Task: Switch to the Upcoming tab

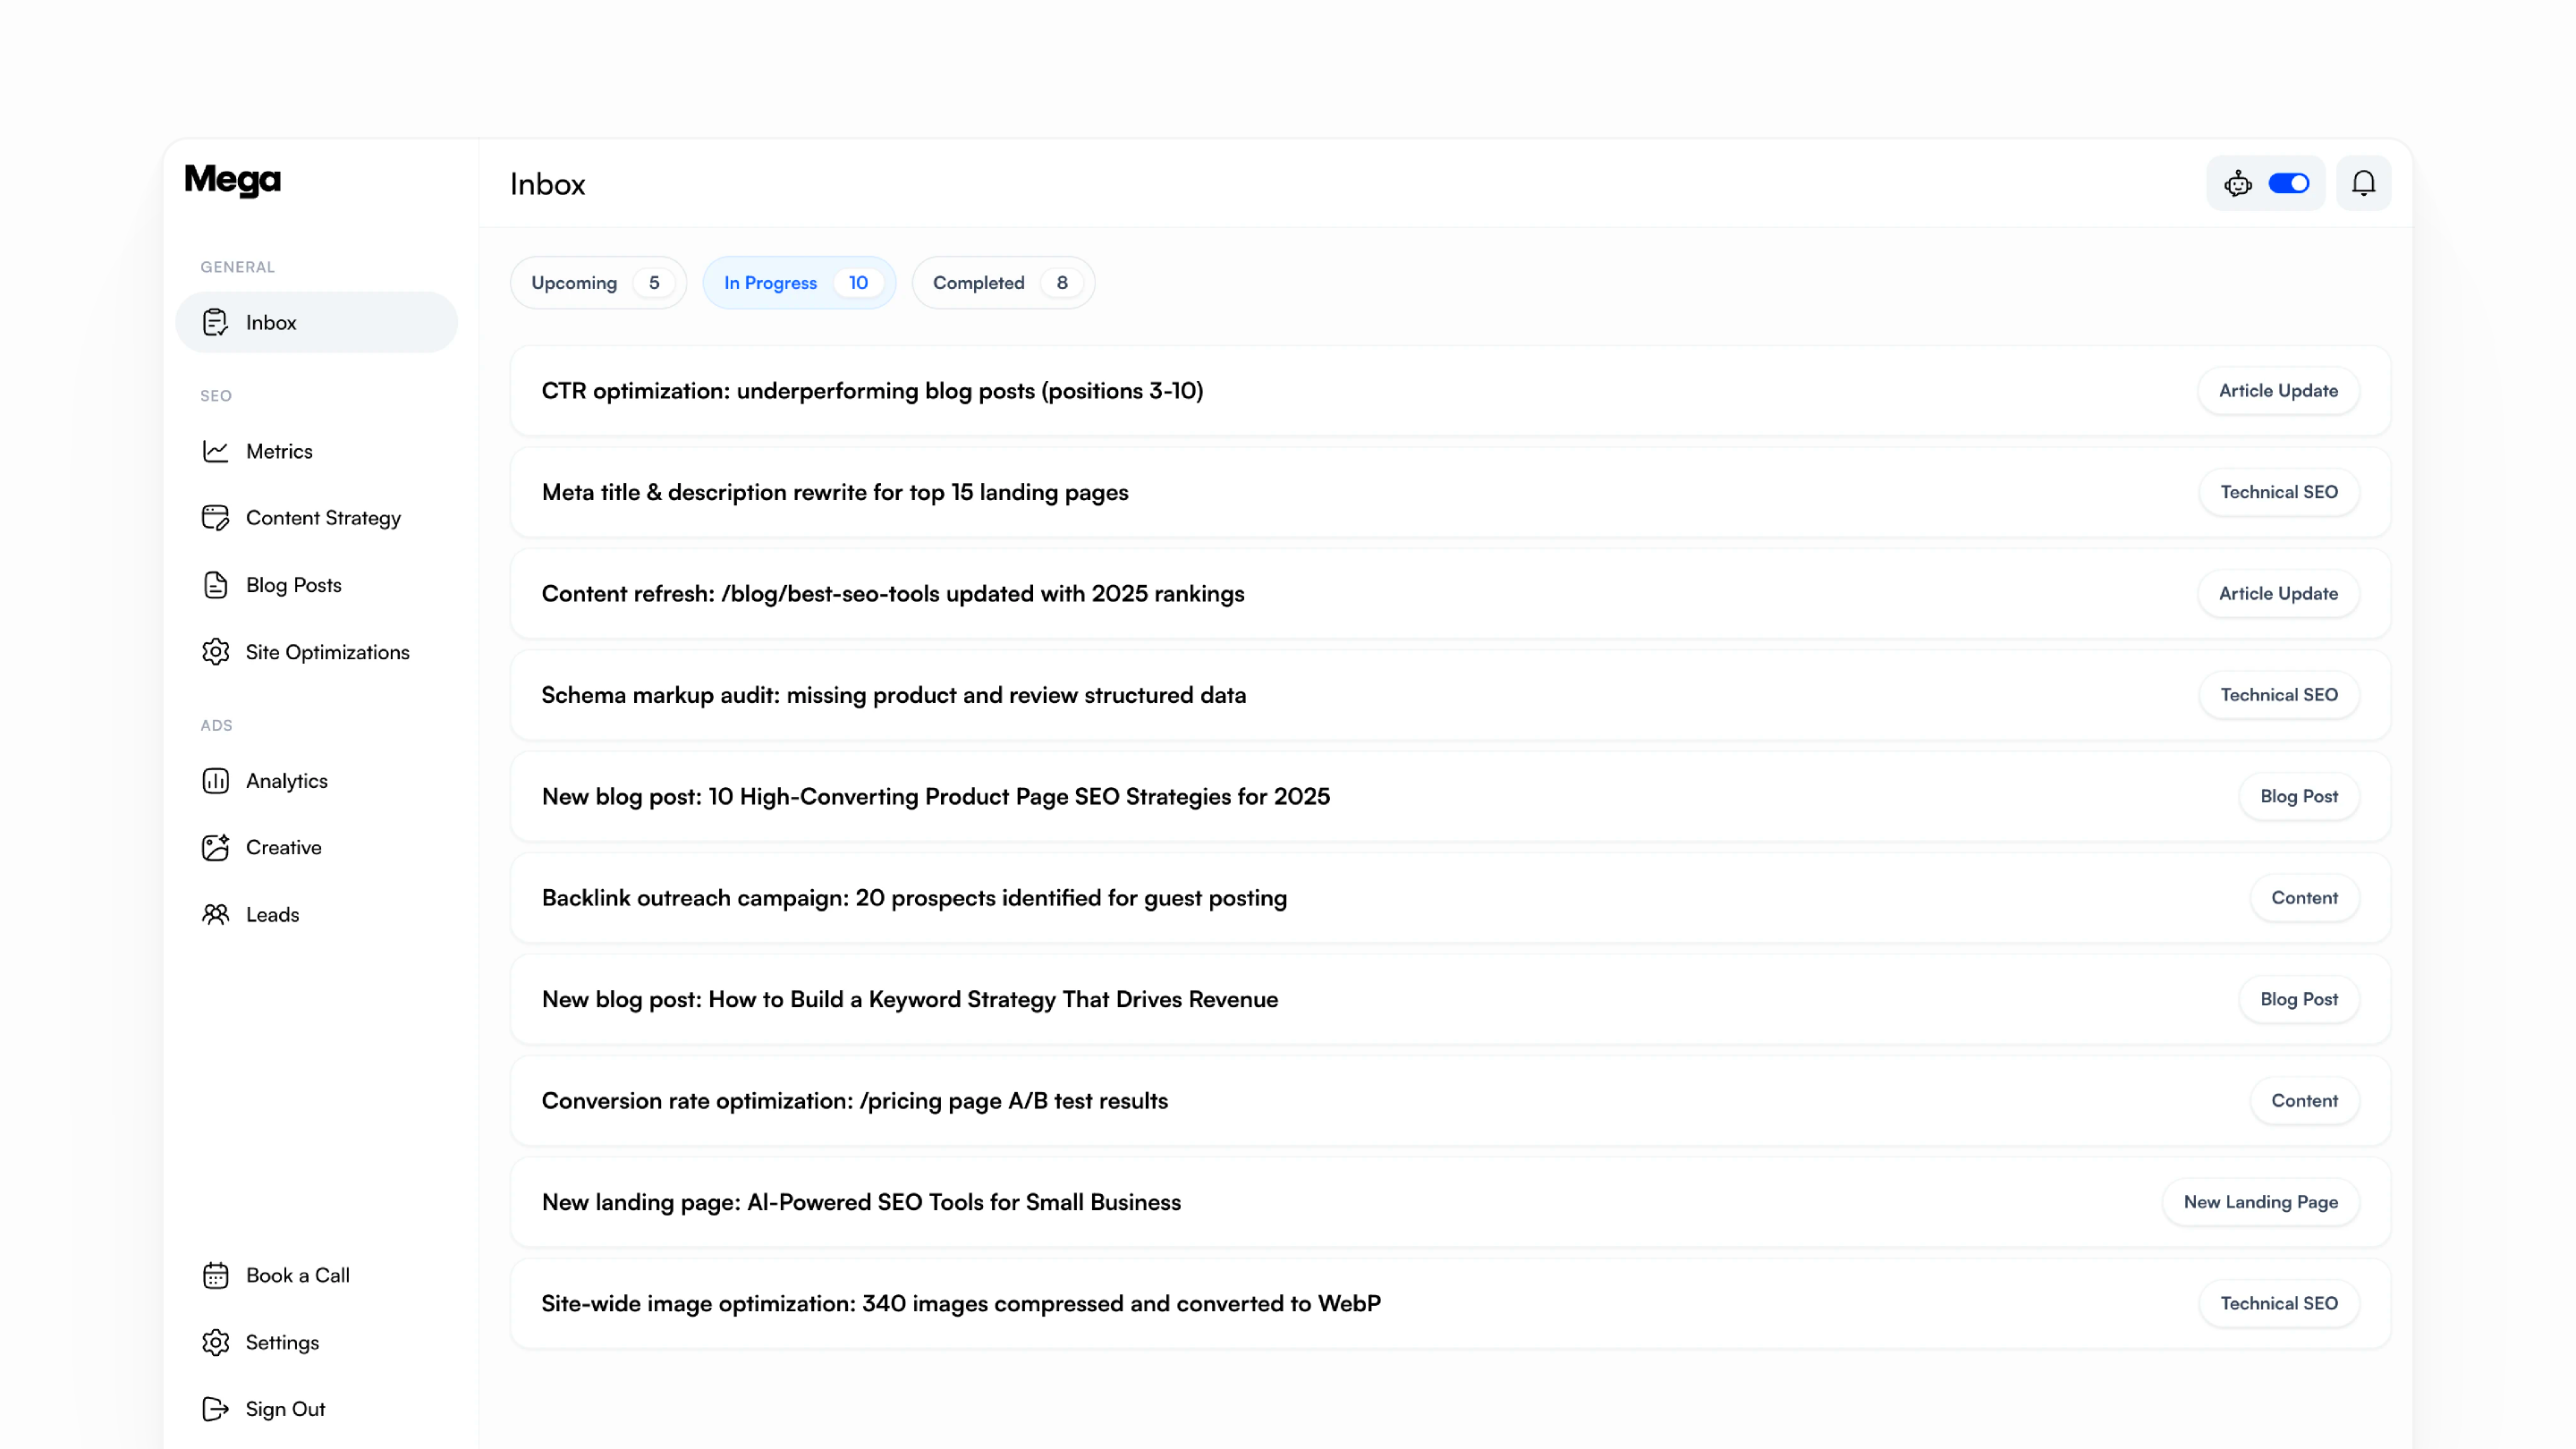Action: click(597, 283)
